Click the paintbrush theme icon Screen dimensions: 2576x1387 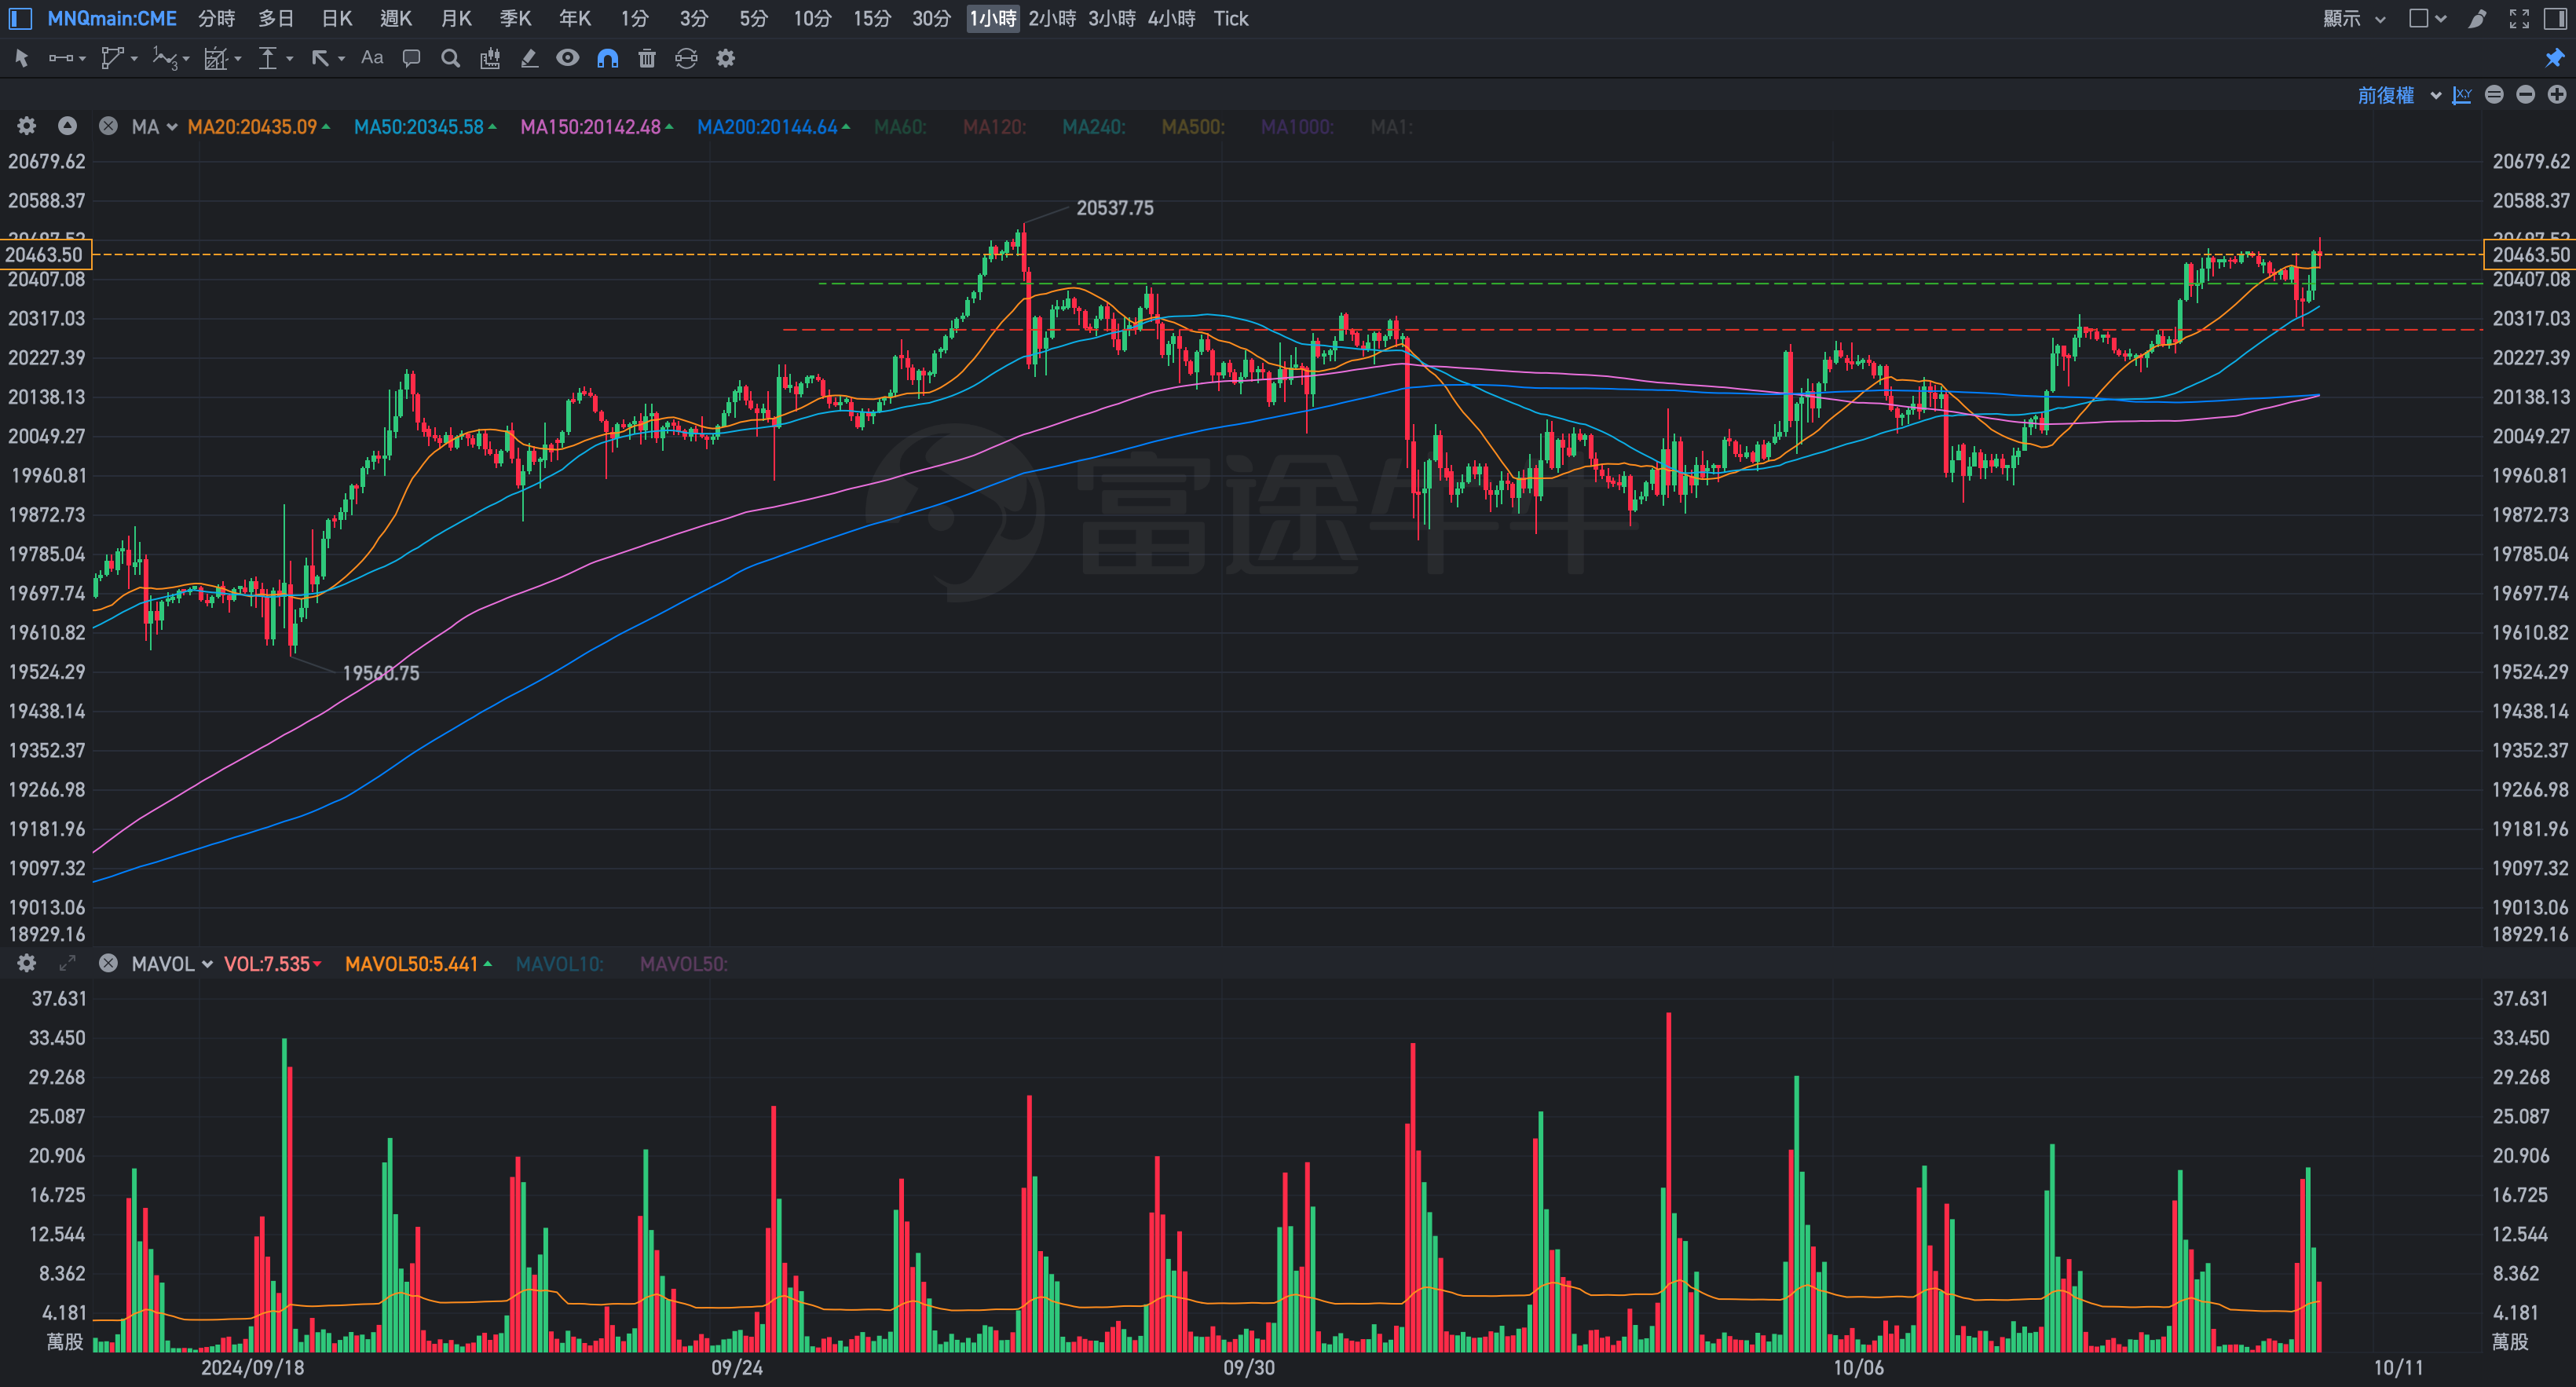point(2478,19)
